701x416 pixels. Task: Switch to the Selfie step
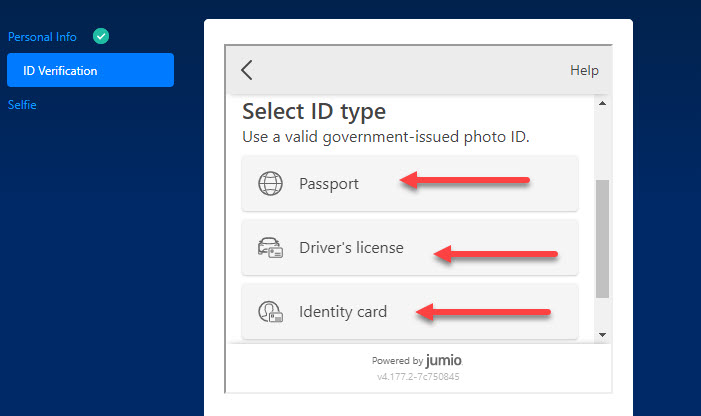pos(22,105)
